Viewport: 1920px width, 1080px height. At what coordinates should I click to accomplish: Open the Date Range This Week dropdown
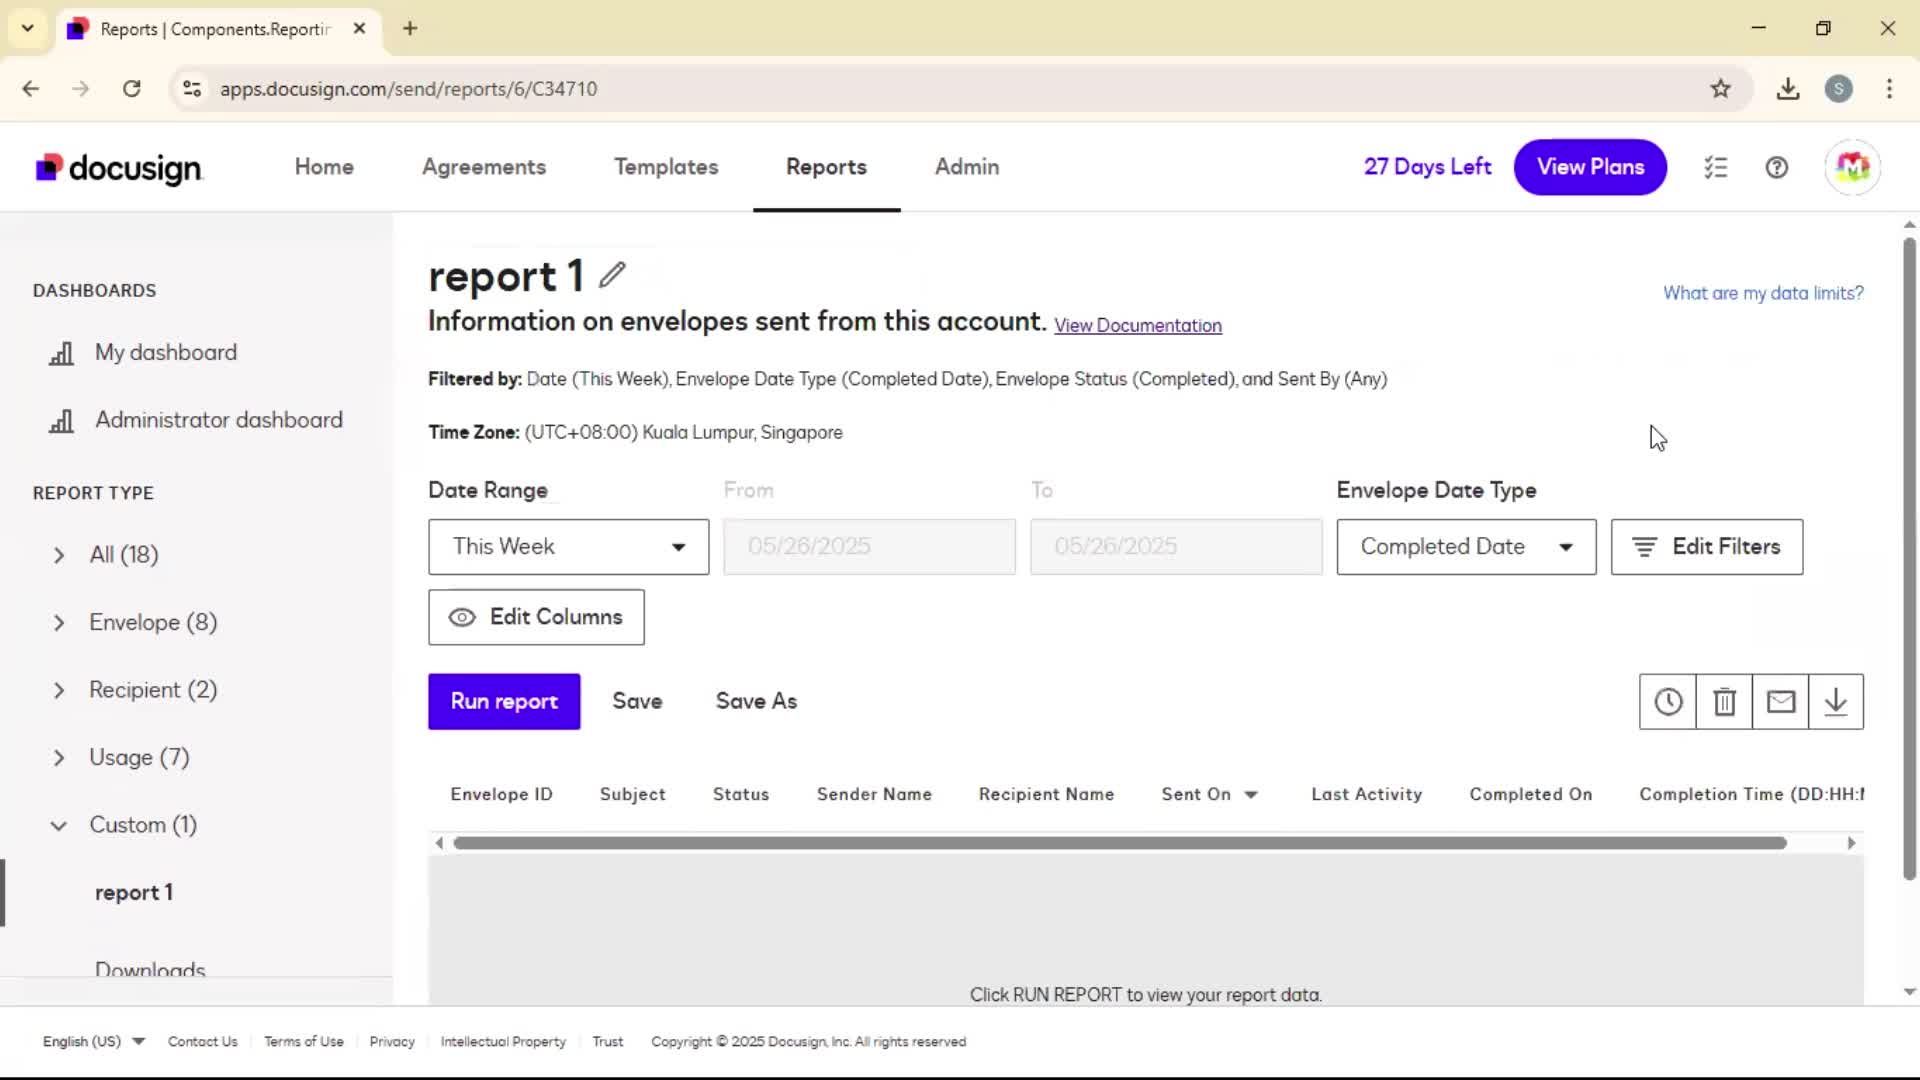tap(568, 547)
